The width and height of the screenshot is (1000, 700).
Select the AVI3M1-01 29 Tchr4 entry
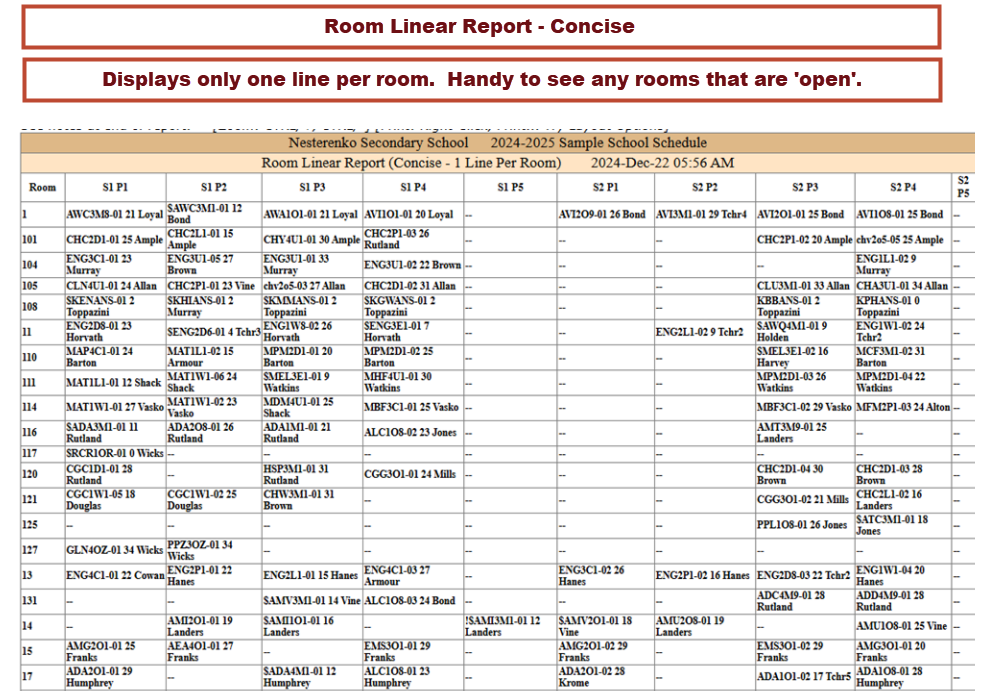point(702,214)
